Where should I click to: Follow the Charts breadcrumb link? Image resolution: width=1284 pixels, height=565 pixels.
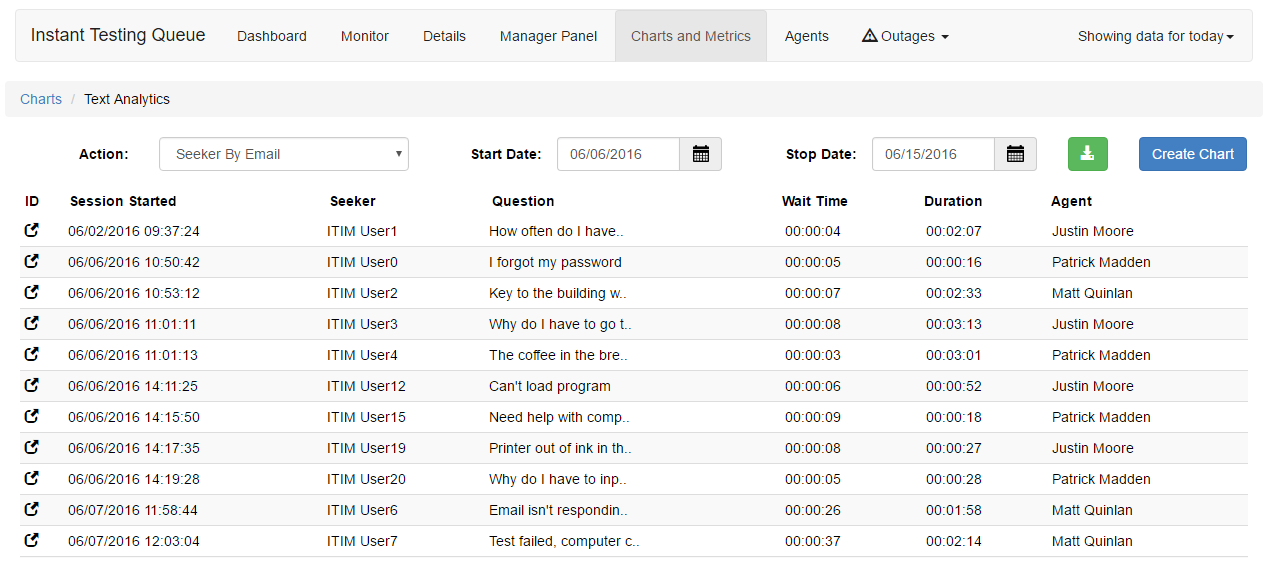pyautogui.click(x=41, y=99)
